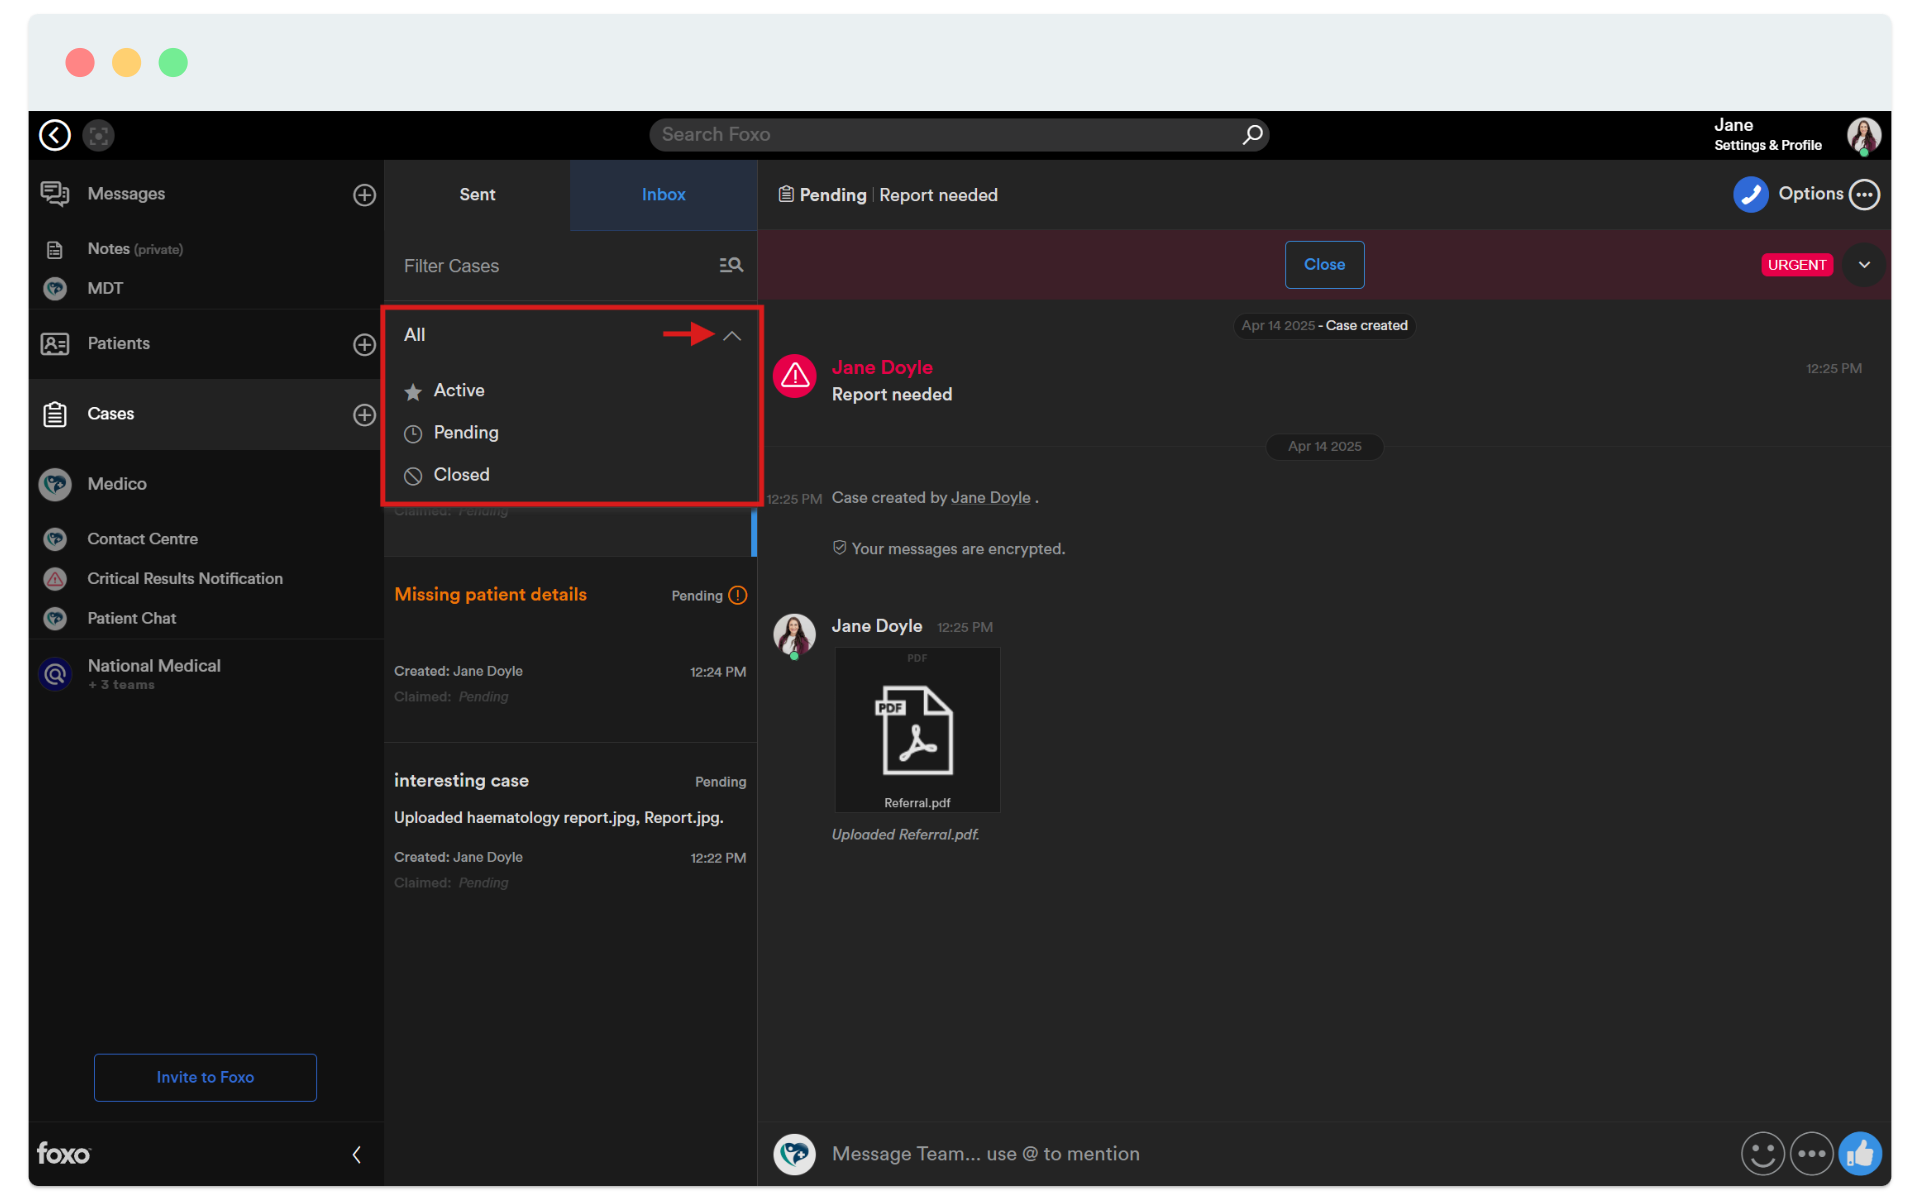Click Jane Doyle's message avatar
This screenshot has height=1204, width=1920.
[795, 636]
